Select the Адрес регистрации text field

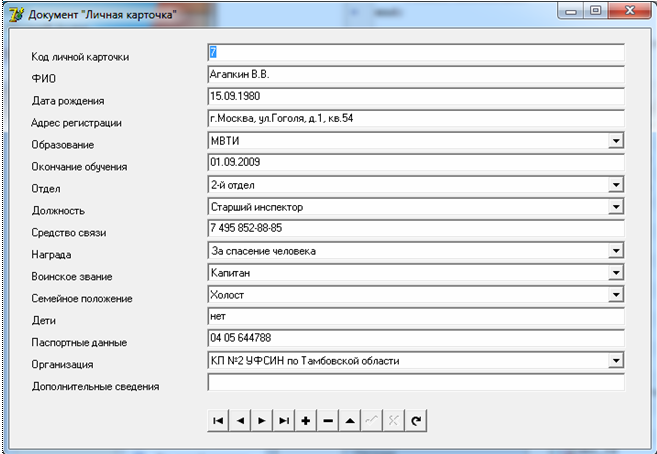[414, 119]
